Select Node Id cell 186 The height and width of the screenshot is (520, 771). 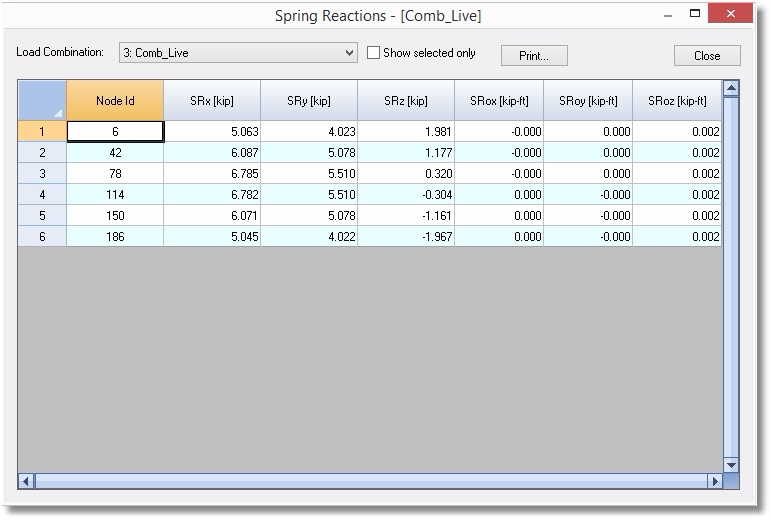115,236
